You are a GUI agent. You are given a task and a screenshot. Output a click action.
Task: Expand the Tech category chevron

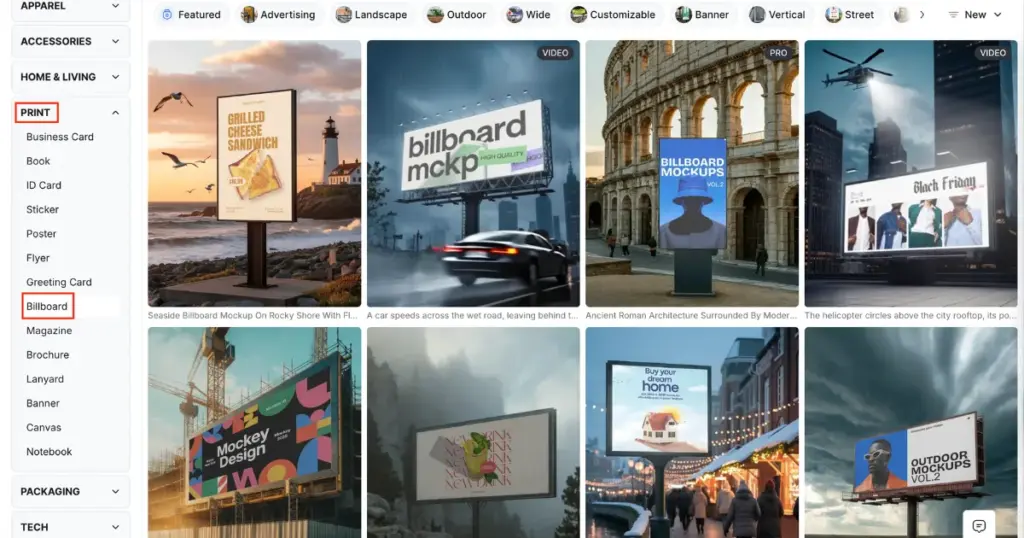coord(116,527)
